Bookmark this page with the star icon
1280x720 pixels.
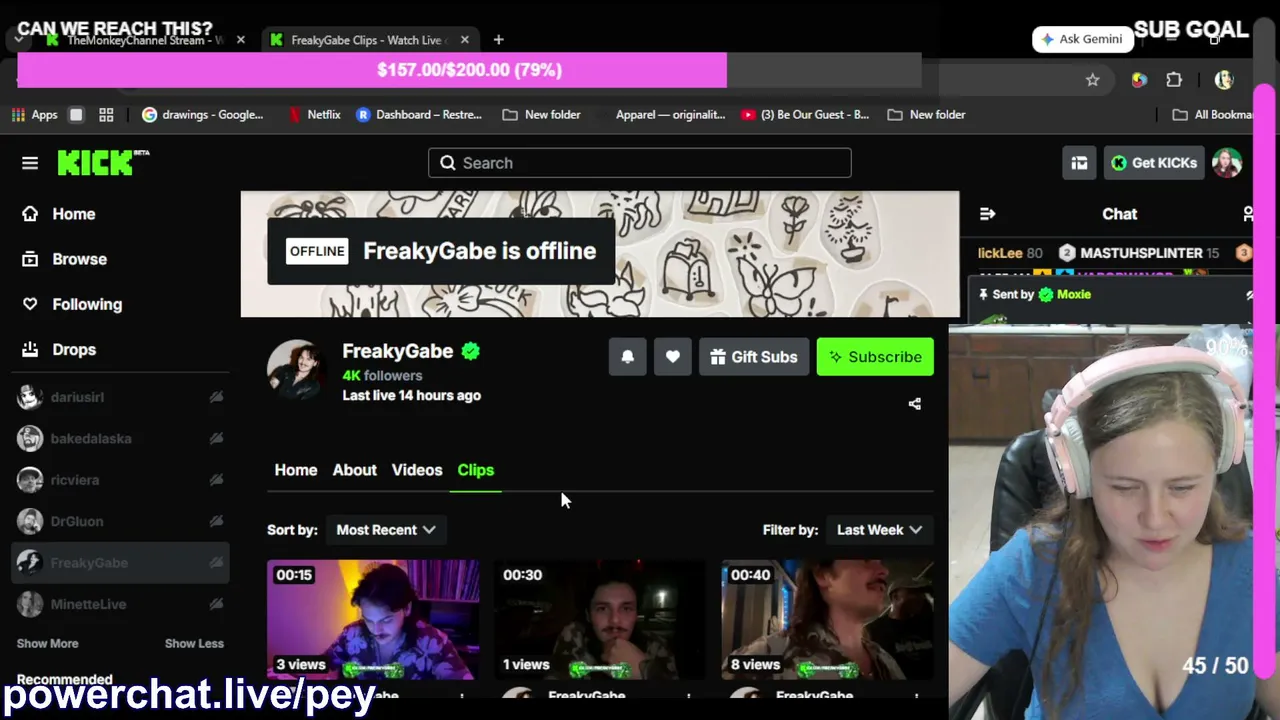pyautogui.click(x=1092, y=80)
